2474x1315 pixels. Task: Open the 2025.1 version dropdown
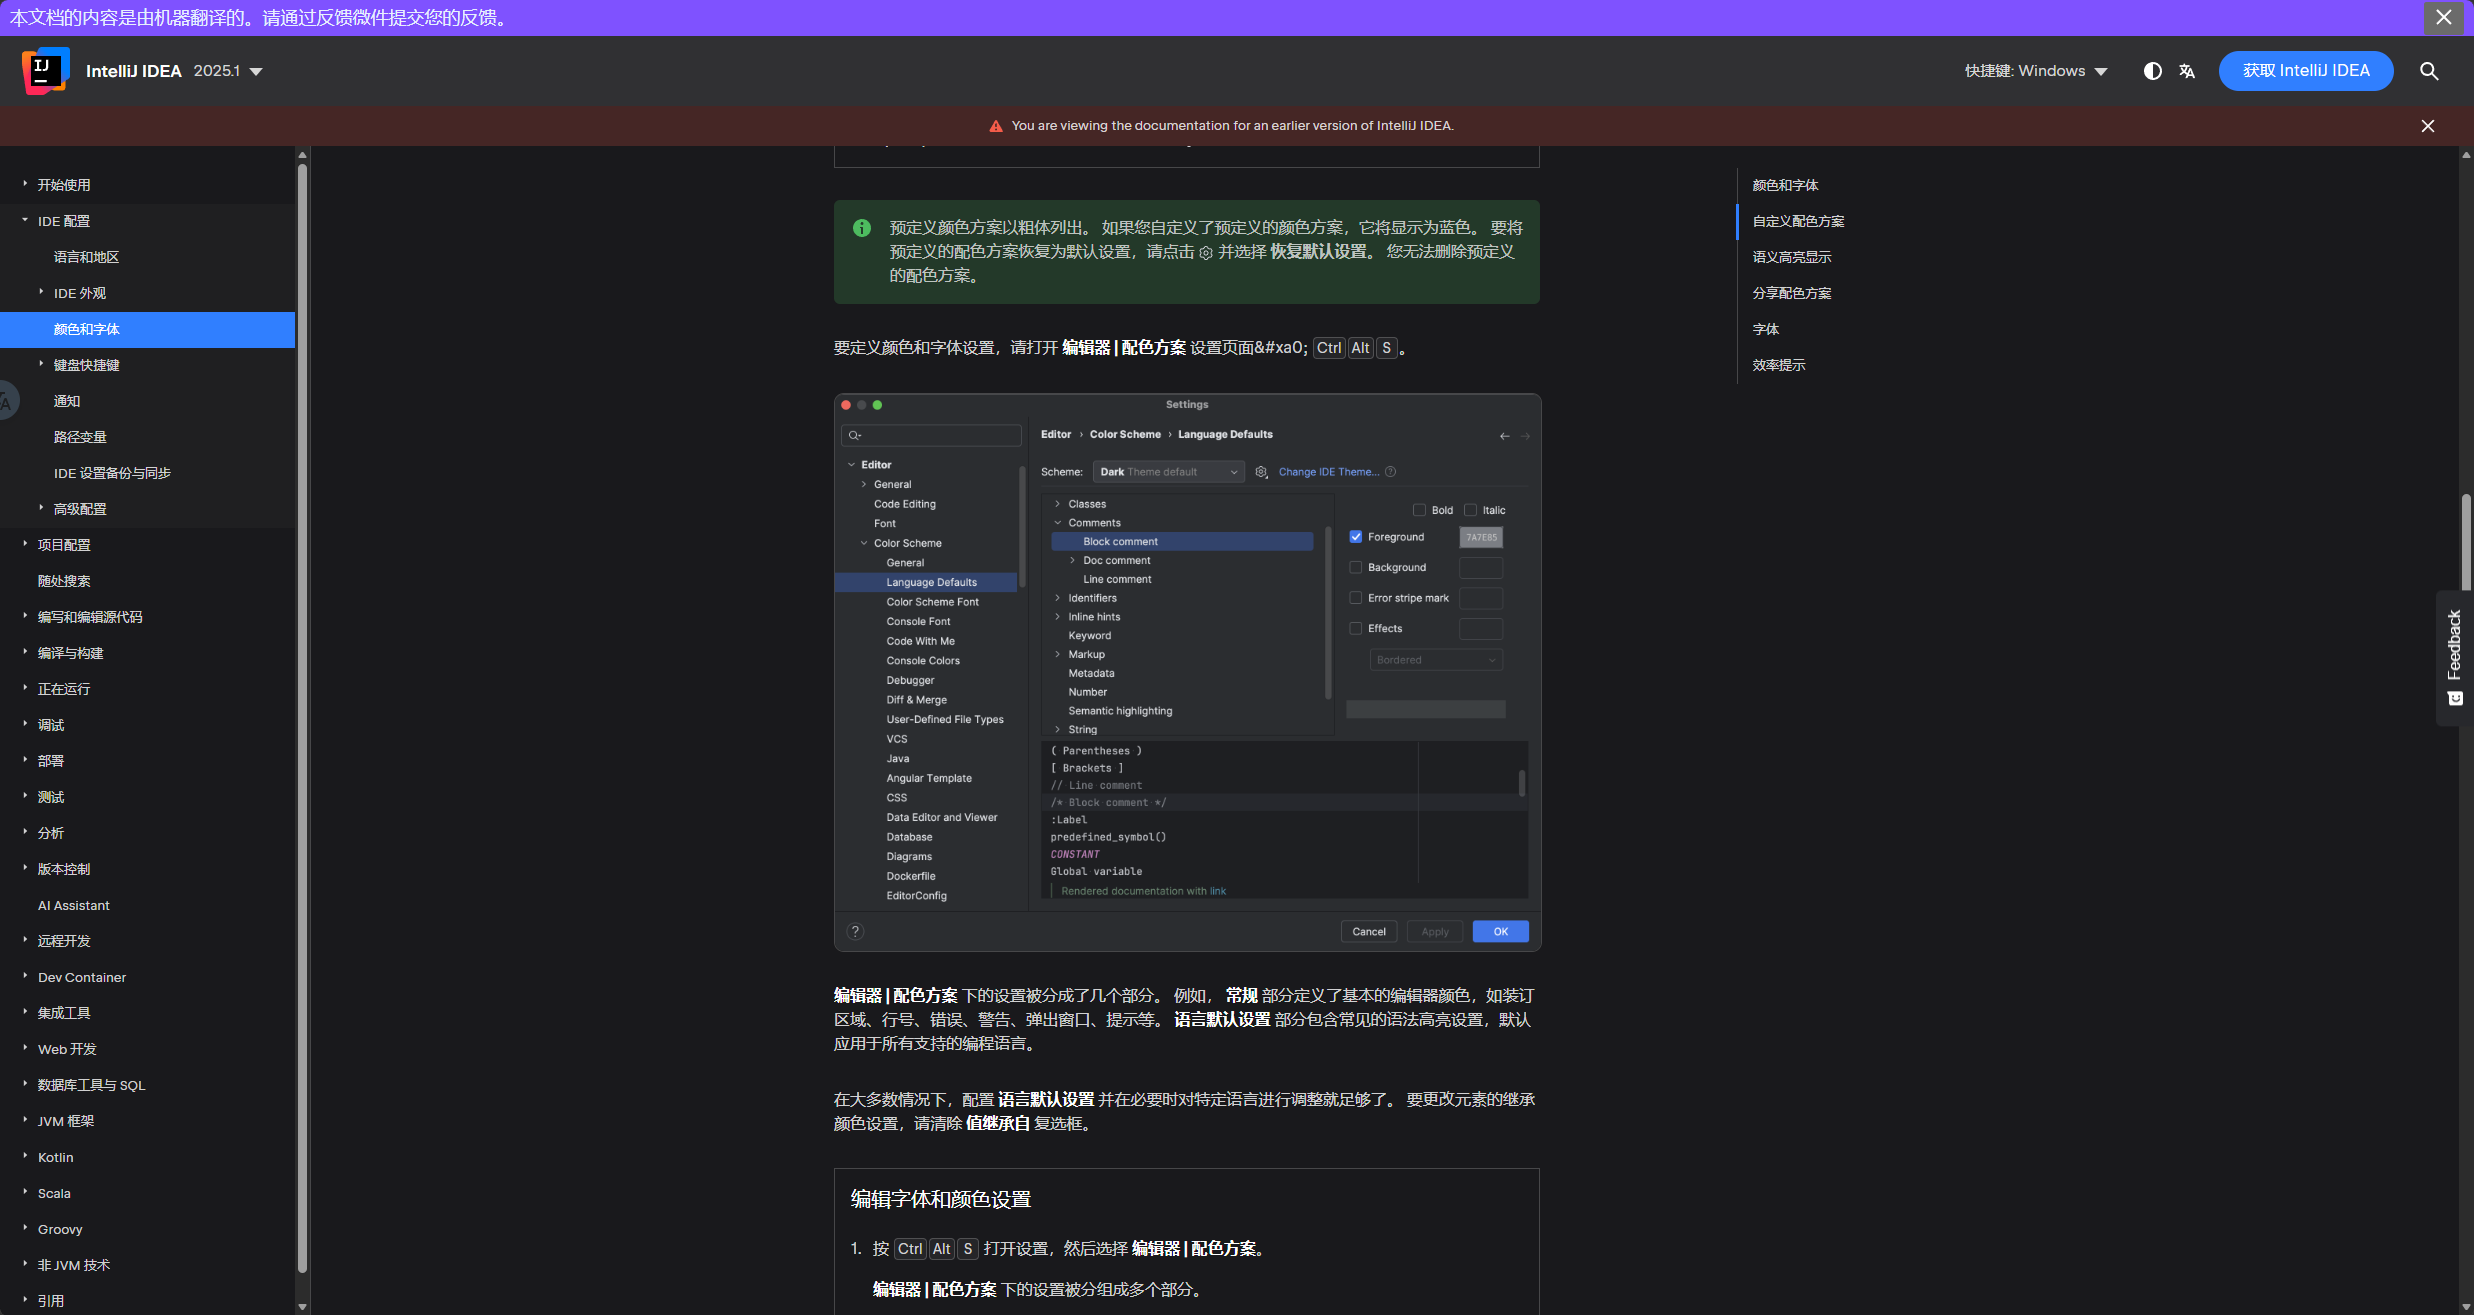pos(228,71)
